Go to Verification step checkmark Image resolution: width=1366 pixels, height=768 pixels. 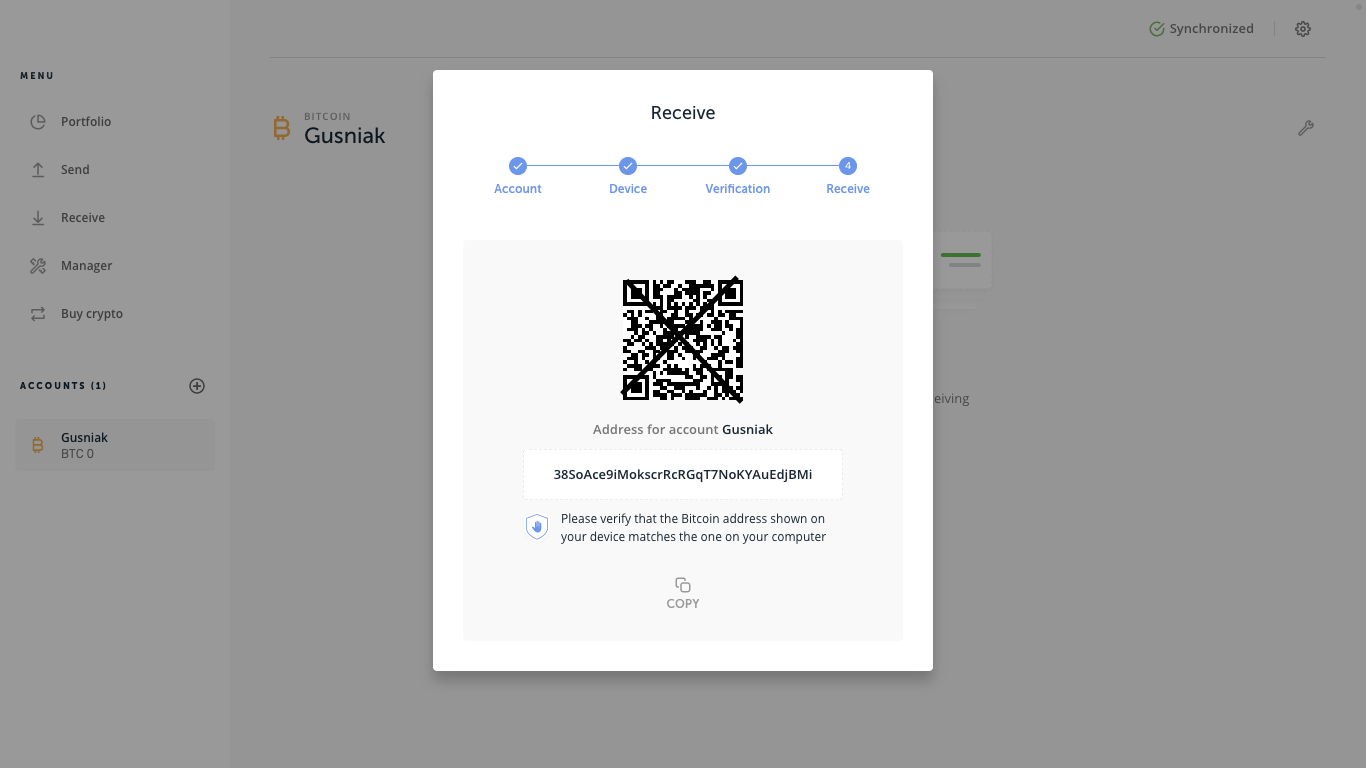click(x=737, y=166)
